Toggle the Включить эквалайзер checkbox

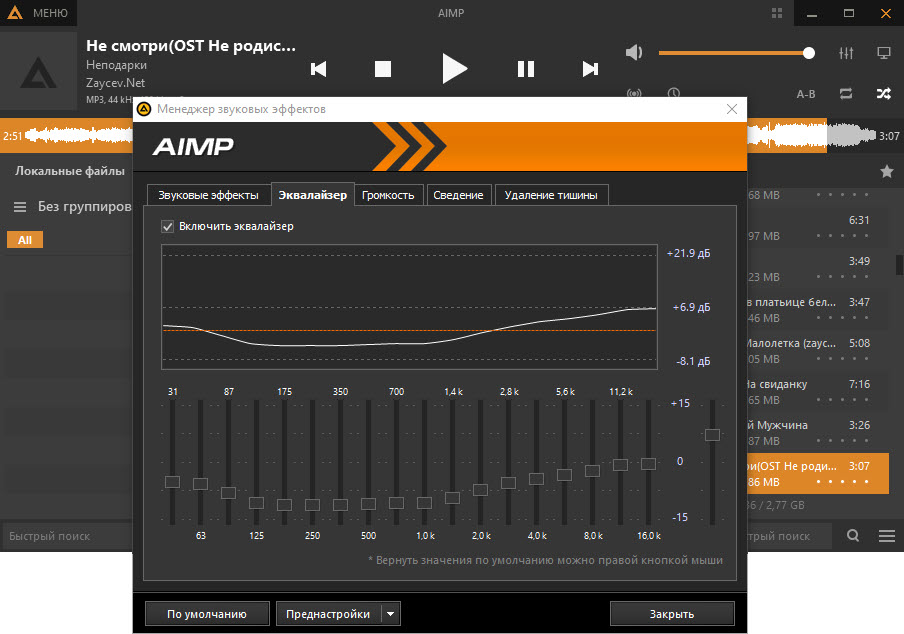[x=167, y=227]
